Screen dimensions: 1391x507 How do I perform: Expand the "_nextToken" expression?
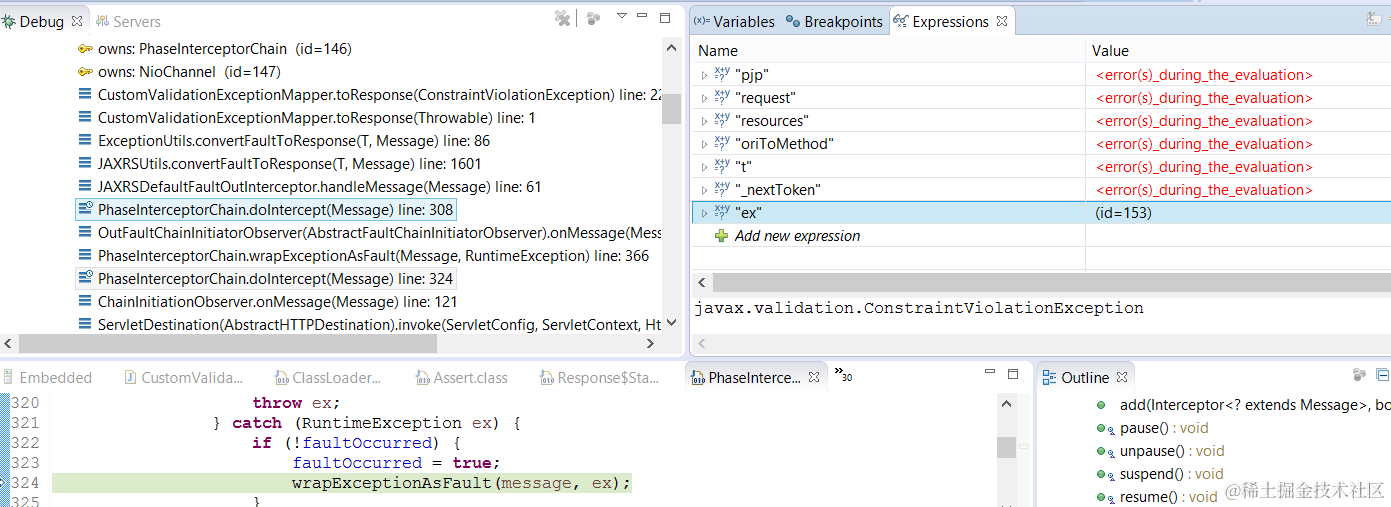pyautogui.click(x=704, y=190)
